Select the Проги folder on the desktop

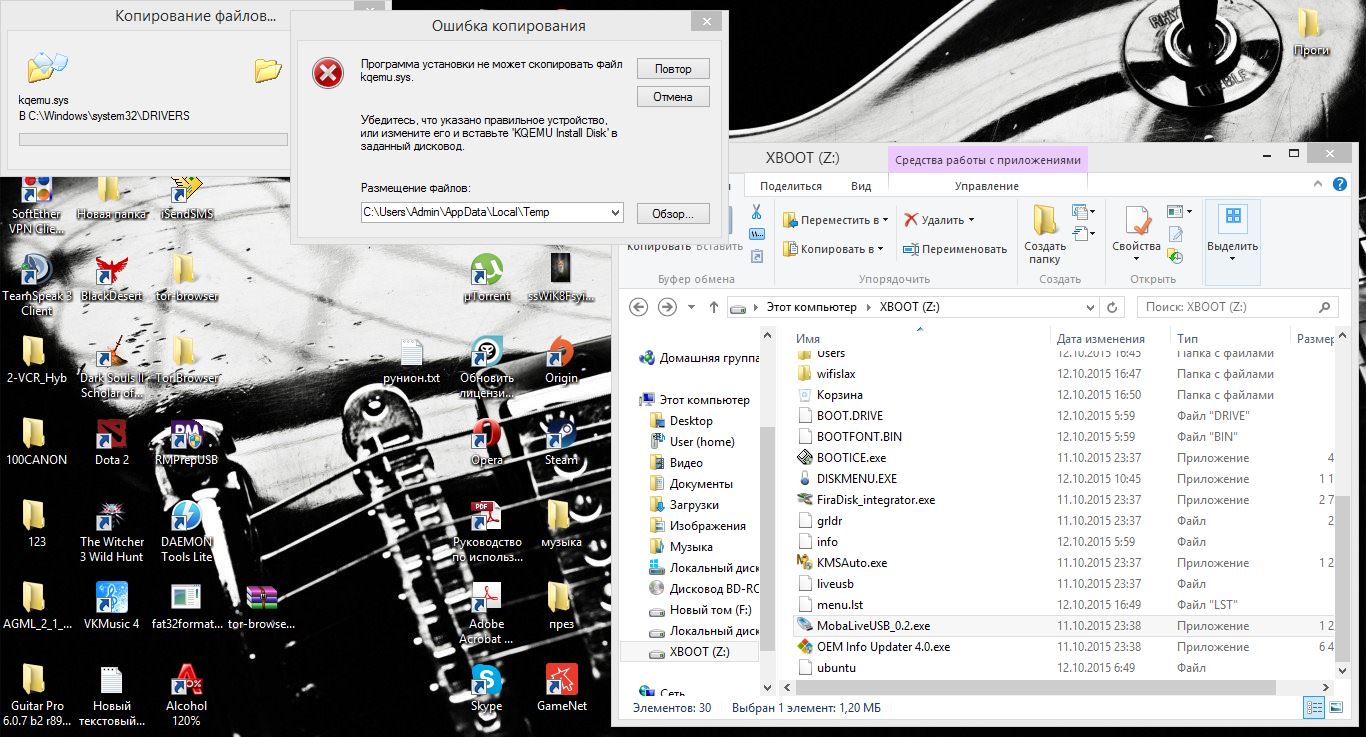1310,32
